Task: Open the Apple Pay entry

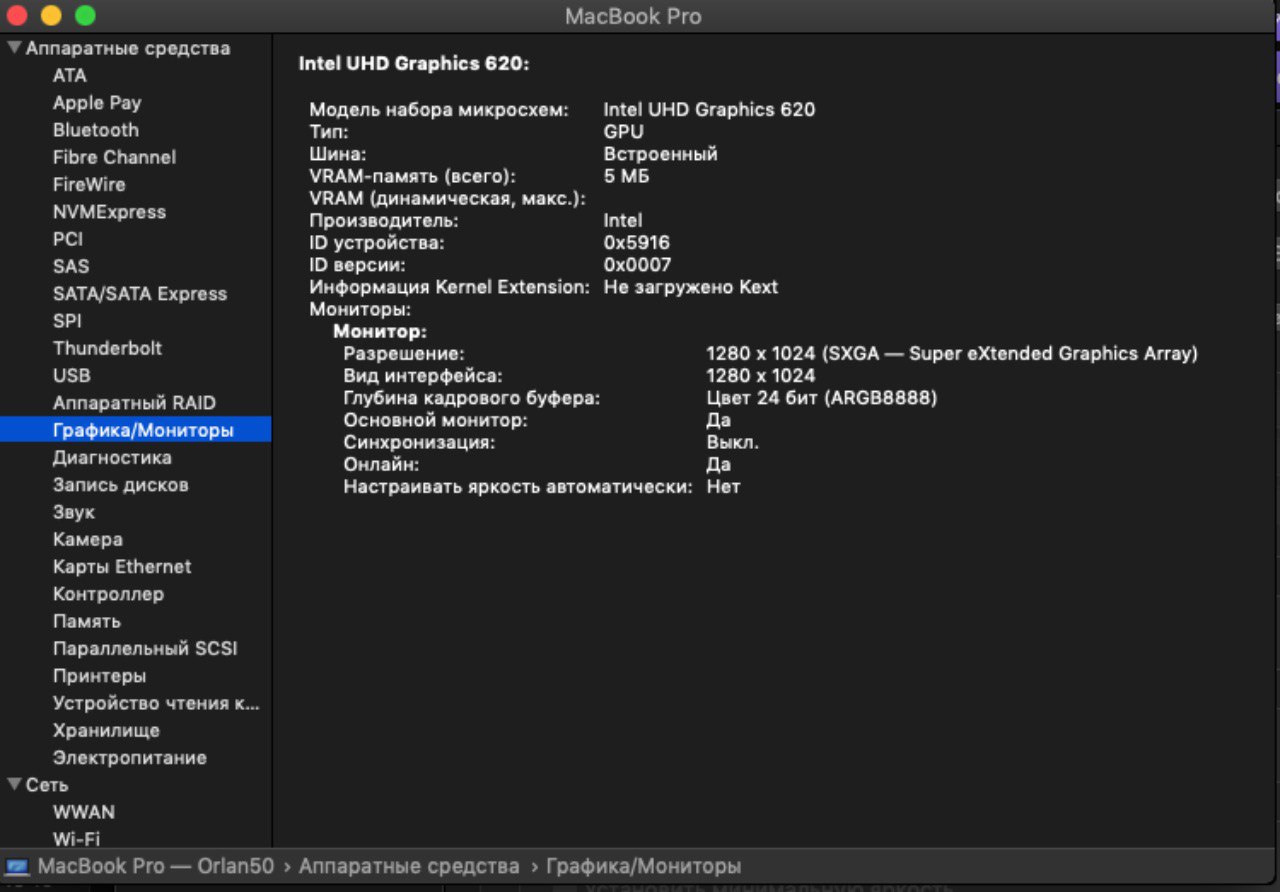Action: (x=97, y=103)
